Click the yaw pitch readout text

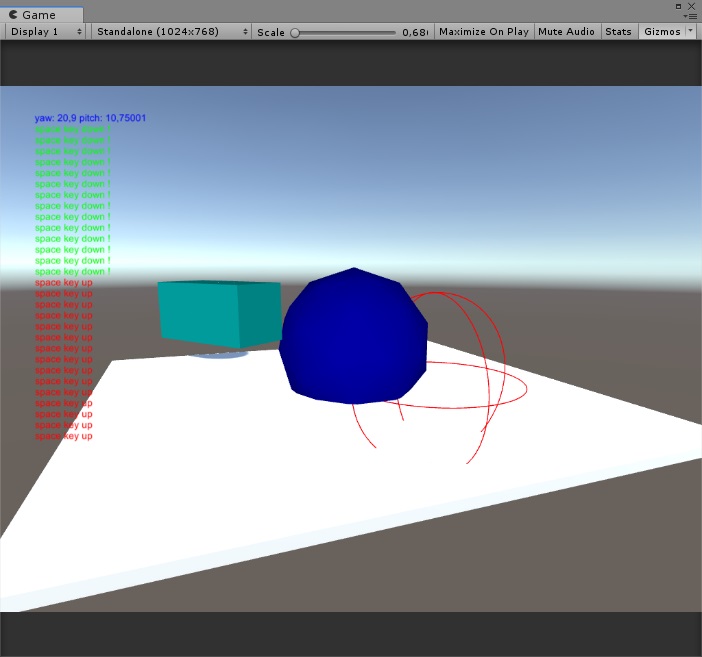[x=90, y=118]
